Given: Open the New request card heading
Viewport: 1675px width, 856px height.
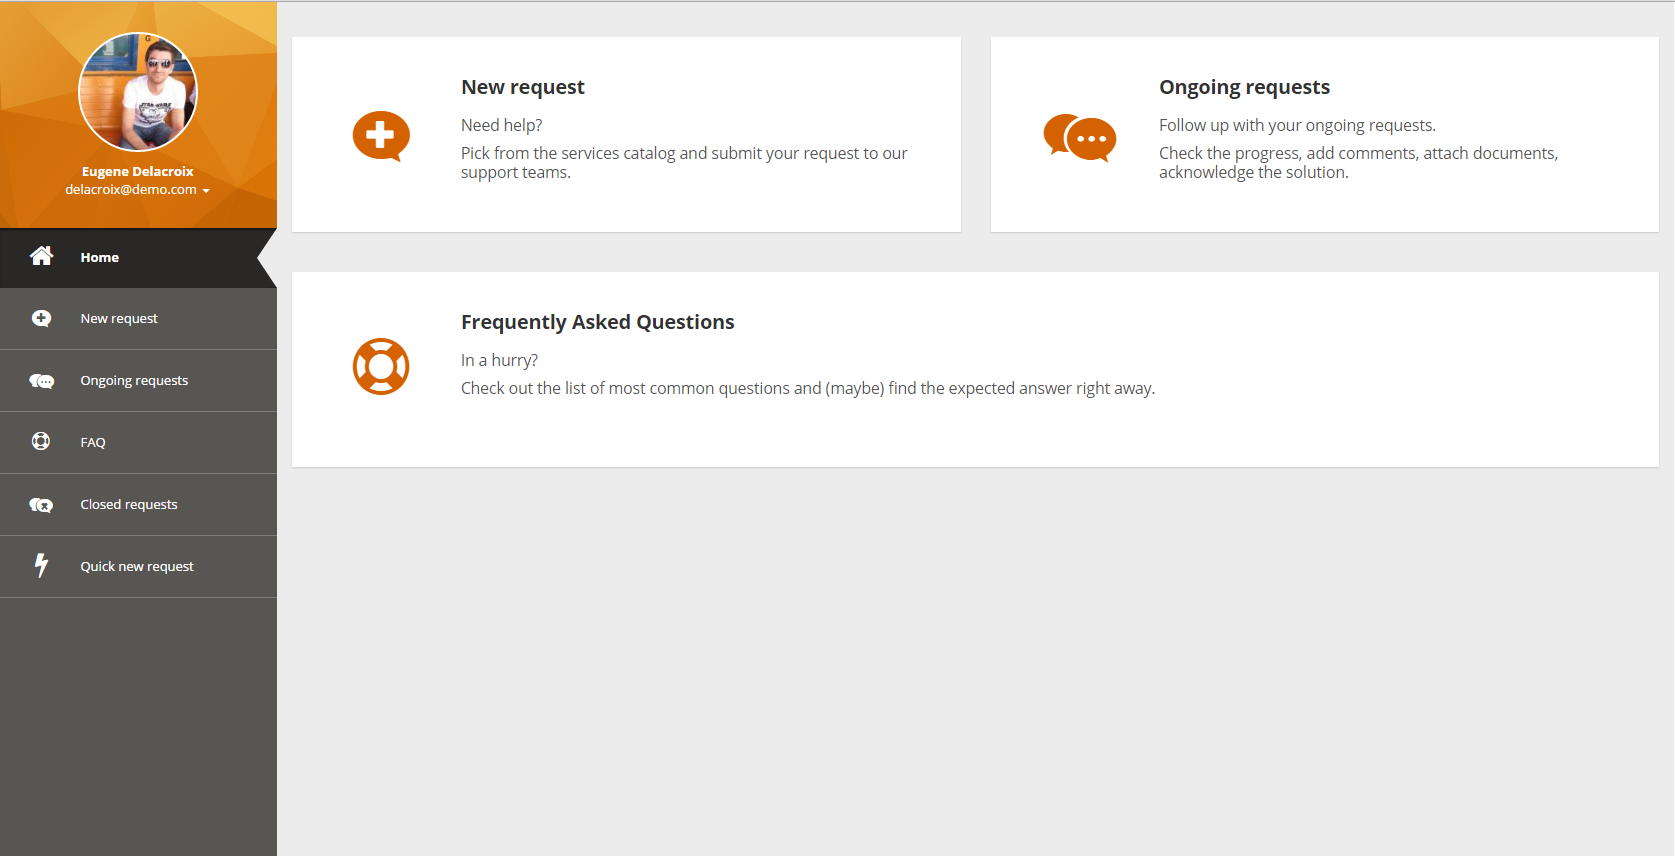Looking at the screenshot, I should (523, 87).
